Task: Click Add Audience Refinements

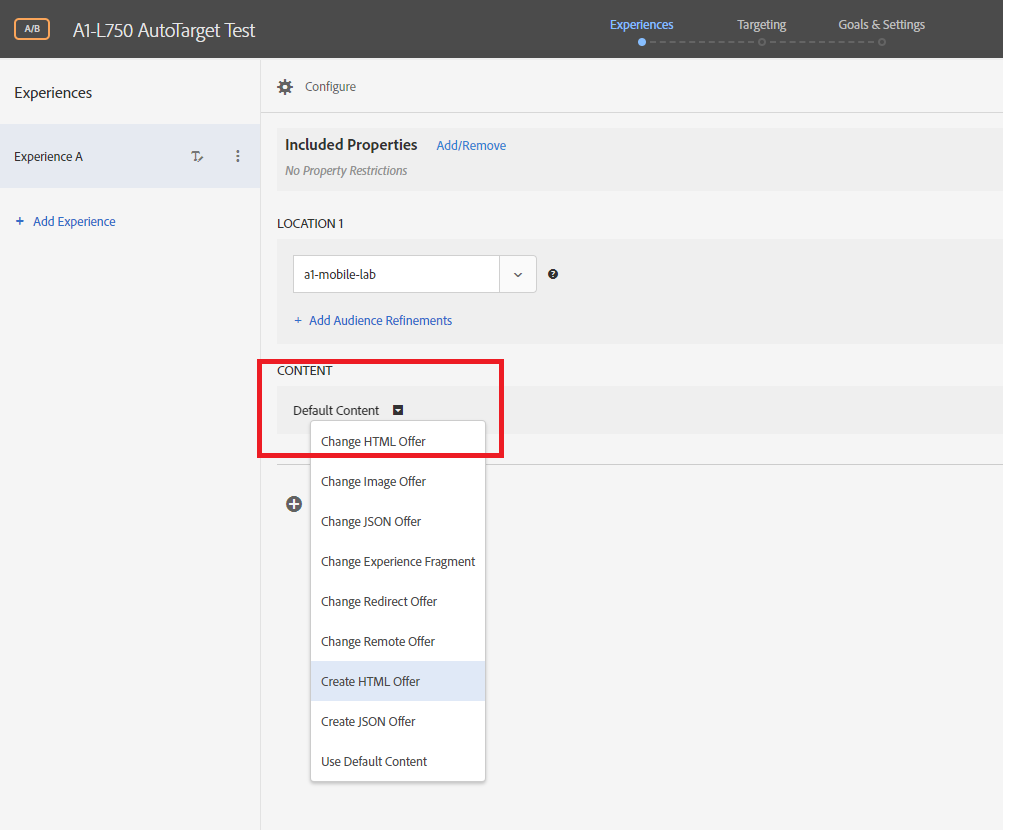Action: pyautogui.click(x=374, y=321)
